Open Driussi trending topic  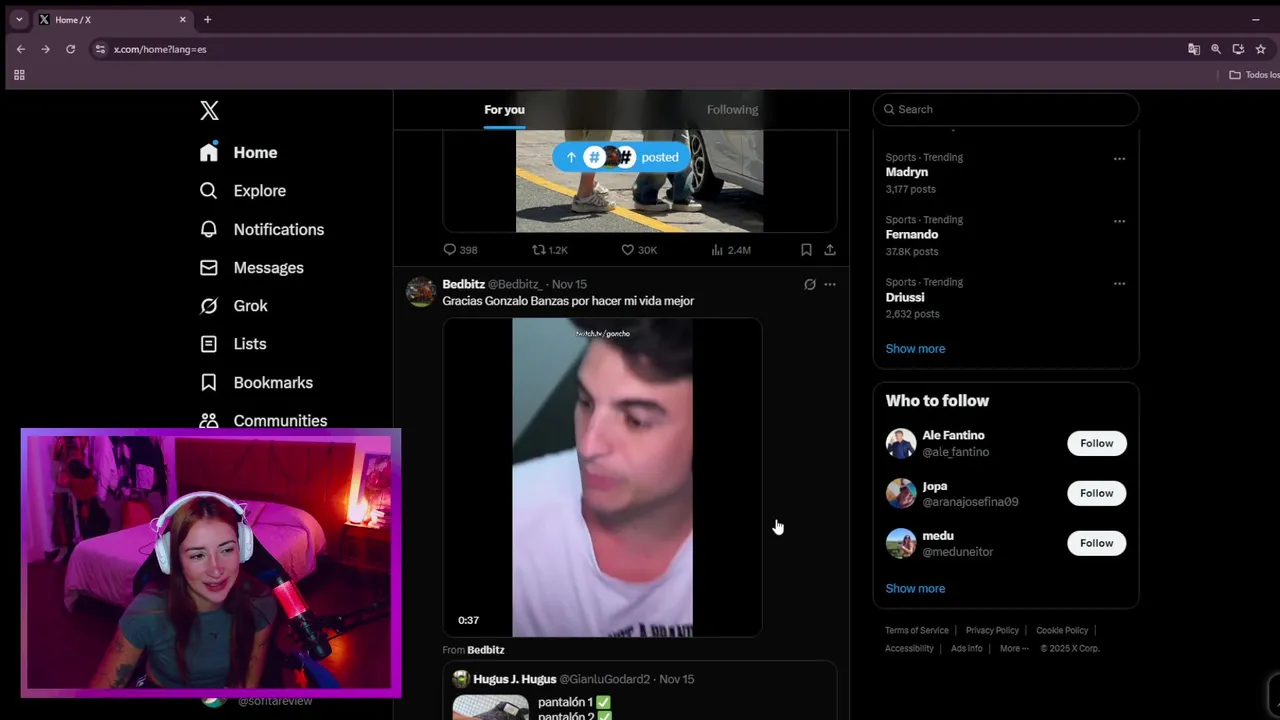pyautogui.click(x=905, y=297)
